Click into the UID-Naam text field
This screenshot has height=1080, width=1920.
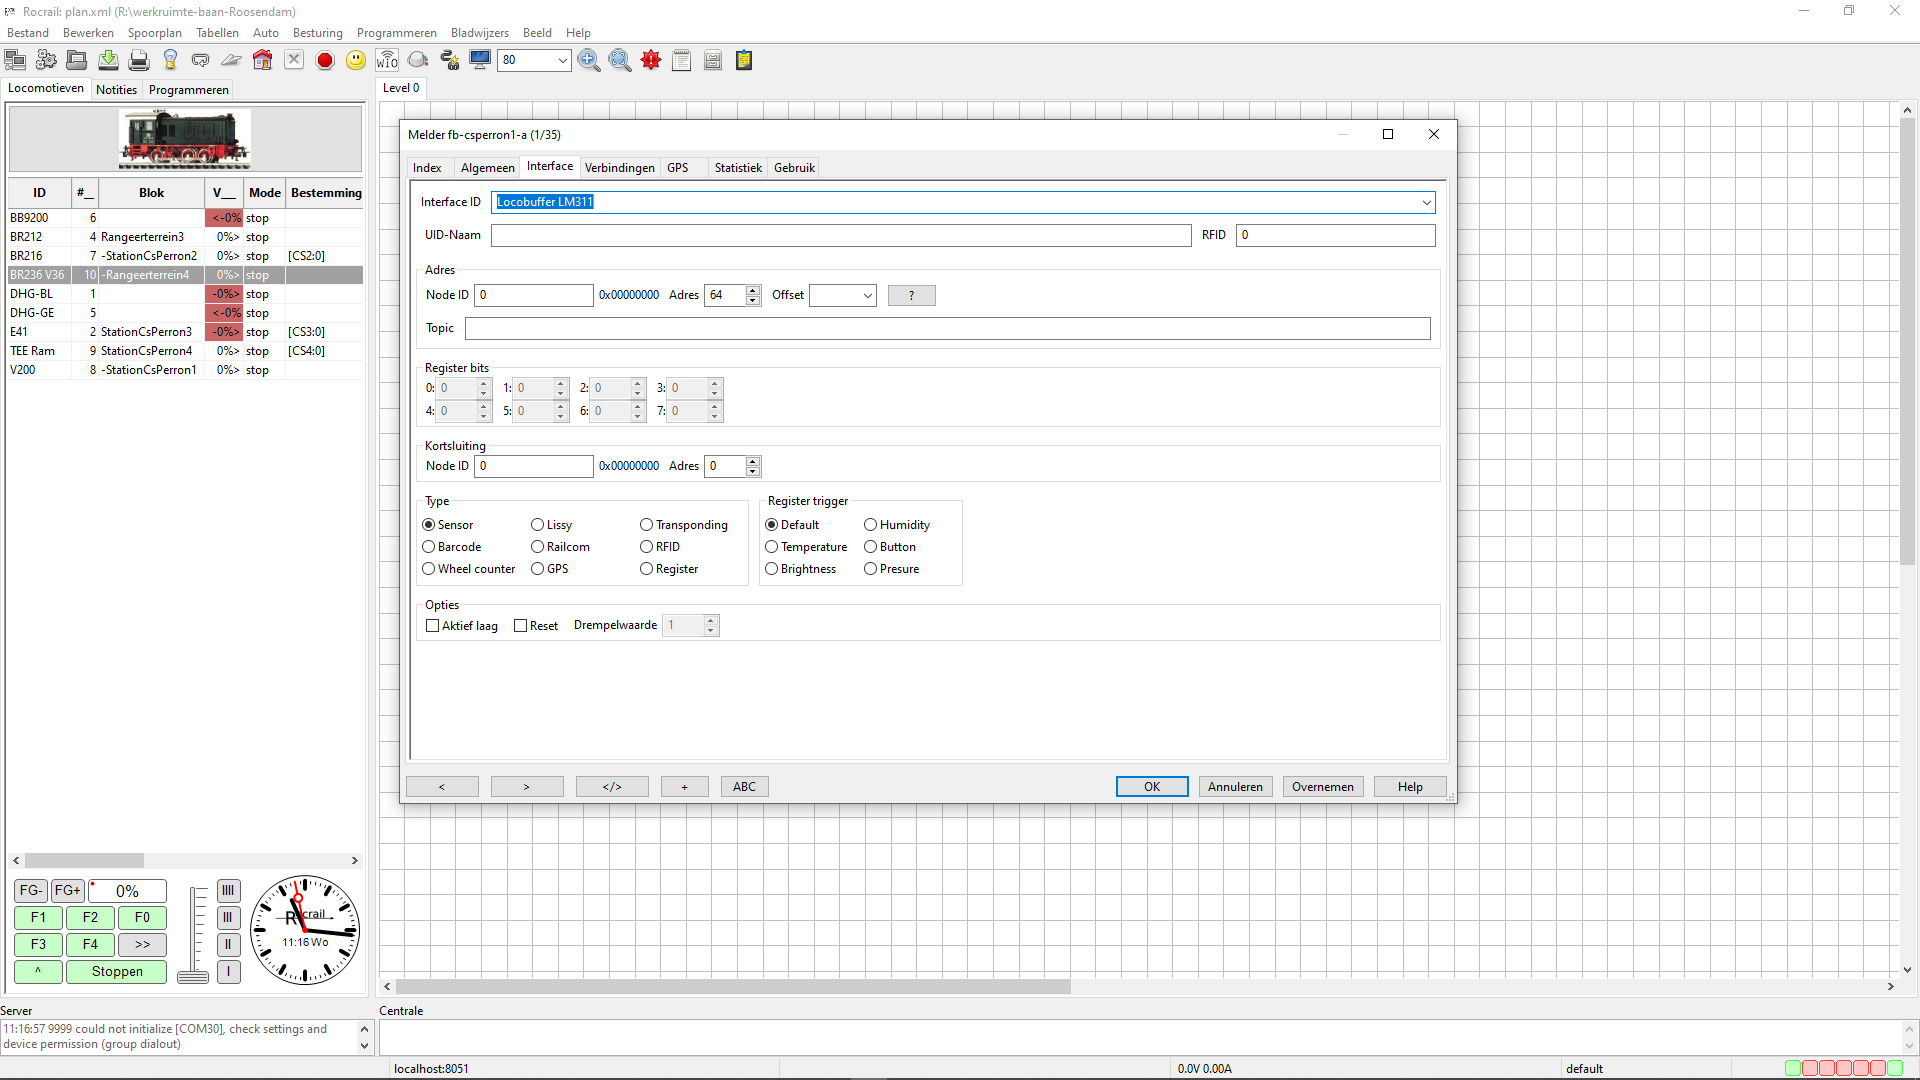[x=840, y=236]
